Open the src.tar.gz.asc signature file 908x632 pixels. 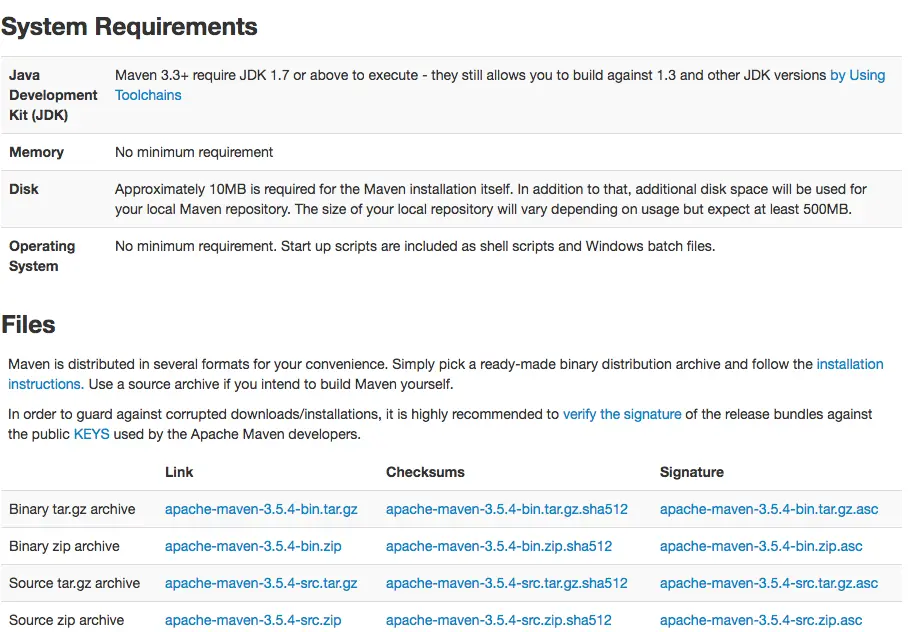(x=768, y=583)
